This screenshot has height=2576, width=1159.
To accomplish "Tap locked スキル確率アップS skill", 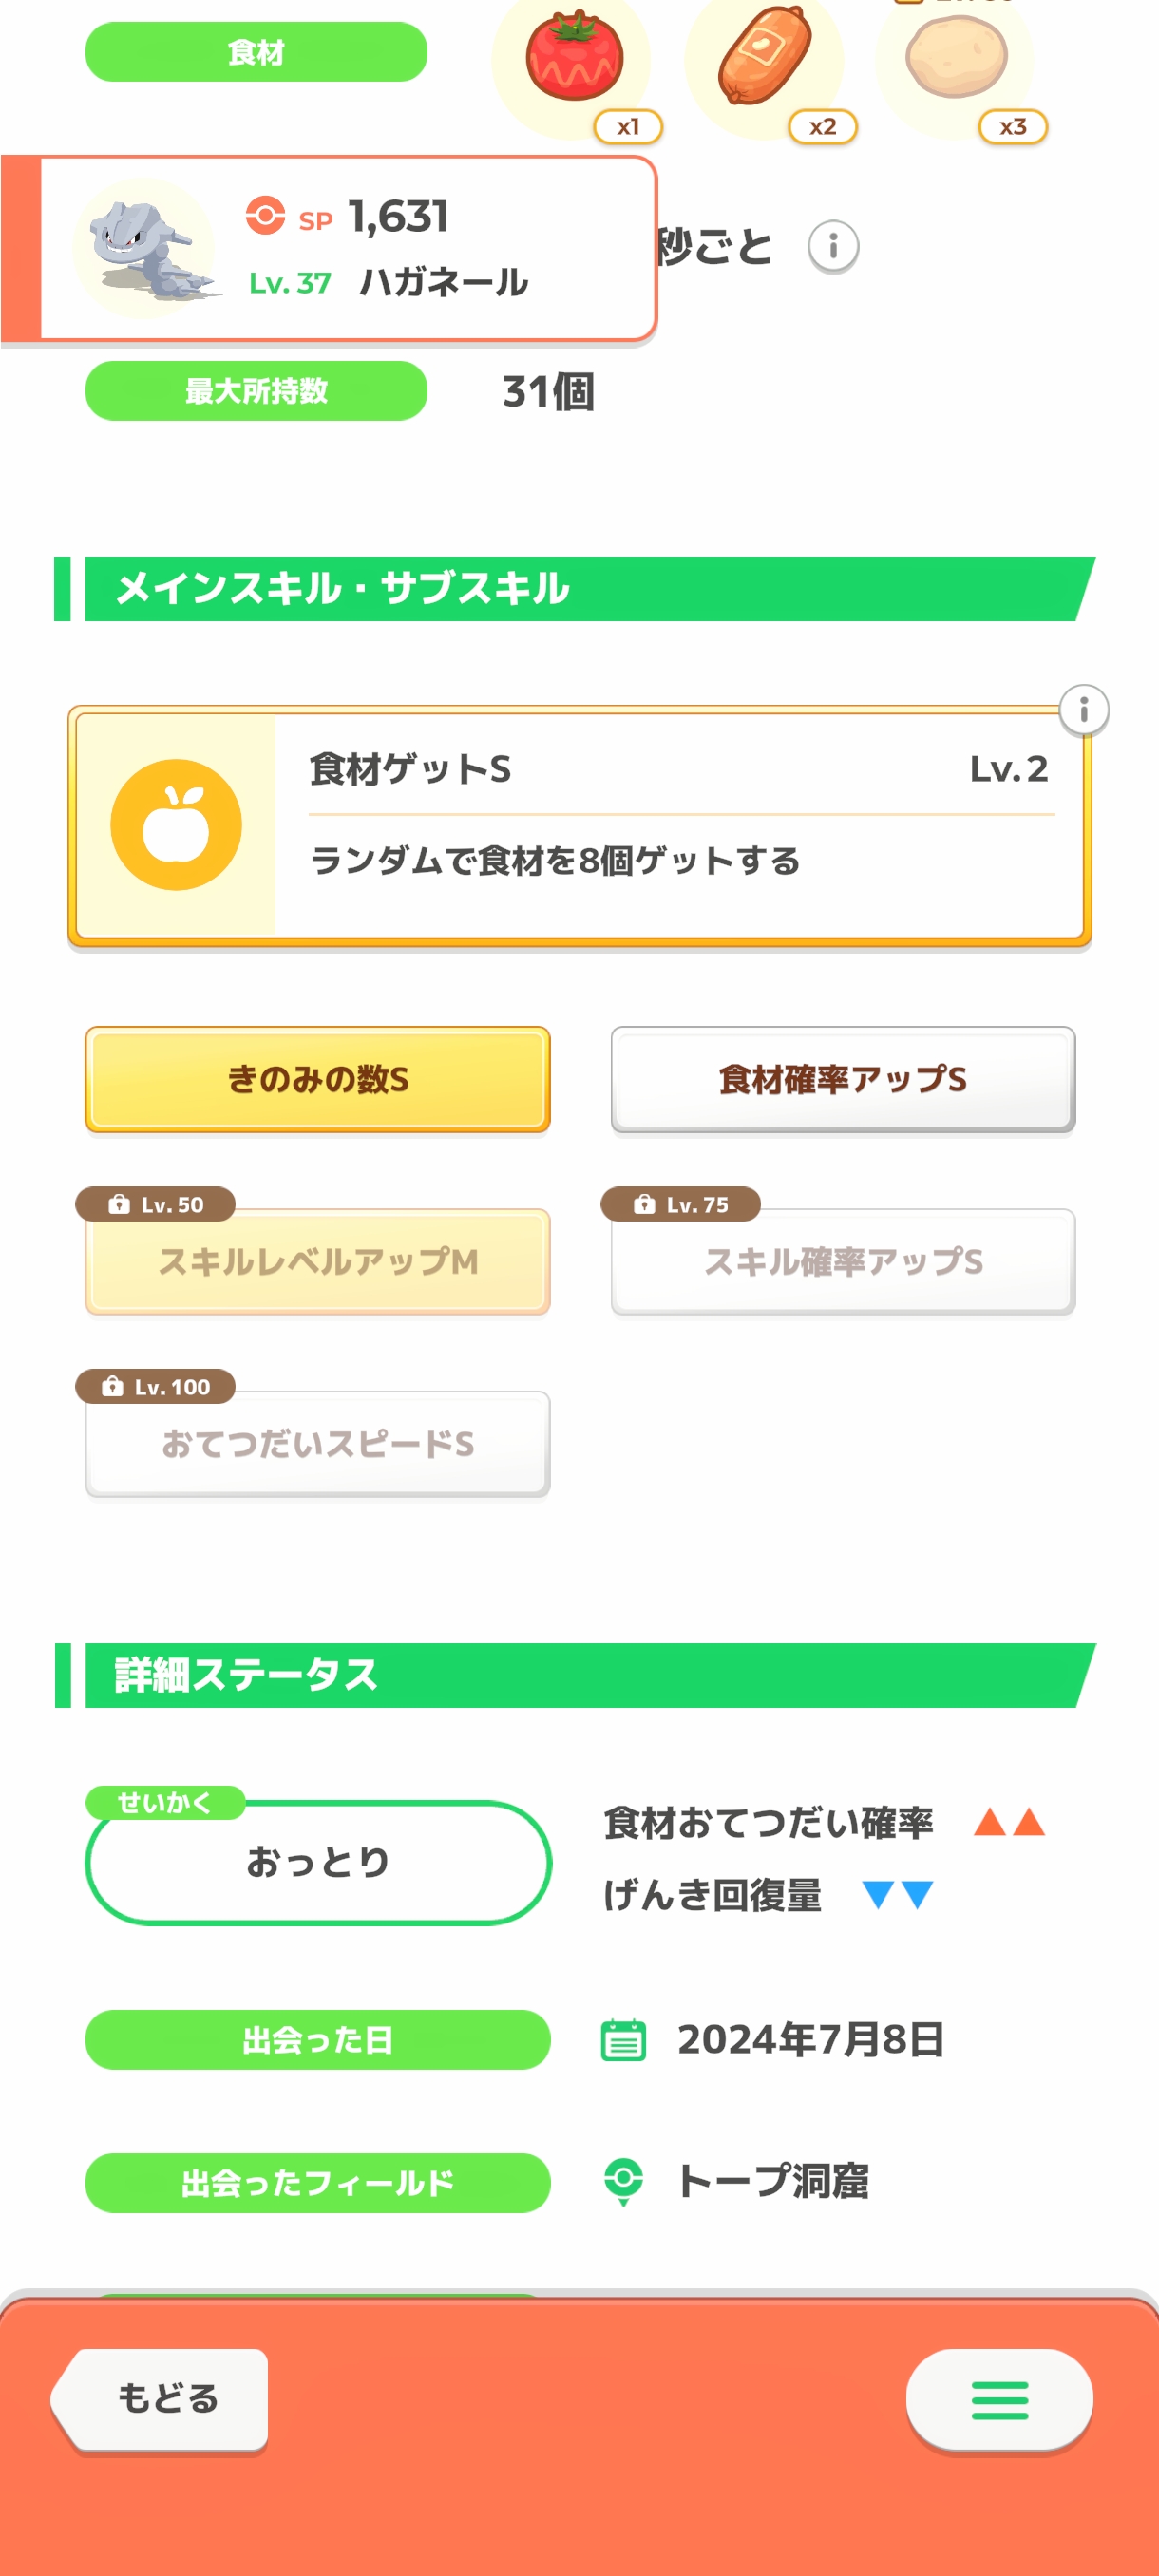I will [x=842, y=1262].
